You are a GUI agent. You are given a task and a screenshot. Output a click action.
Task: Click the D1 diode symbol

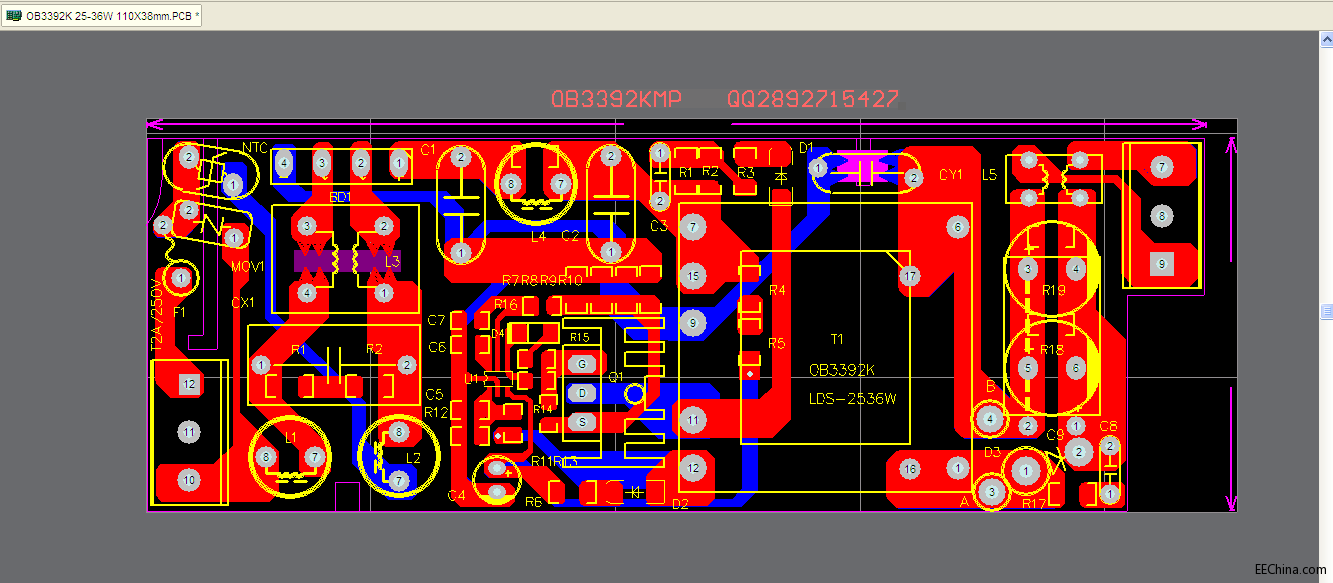(x=781, y=175)
